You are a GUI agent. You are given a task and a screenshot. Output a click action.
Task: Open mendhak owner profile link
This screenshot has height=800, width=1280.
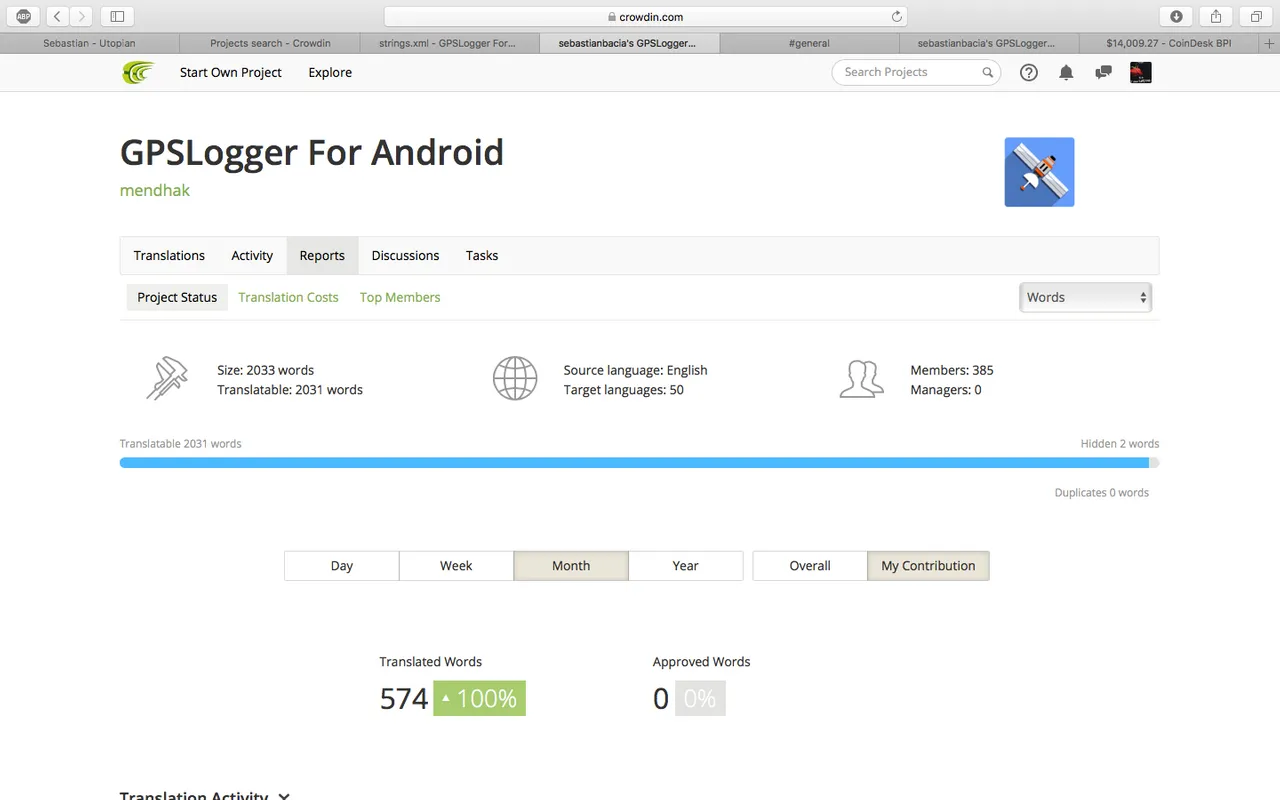155,190
